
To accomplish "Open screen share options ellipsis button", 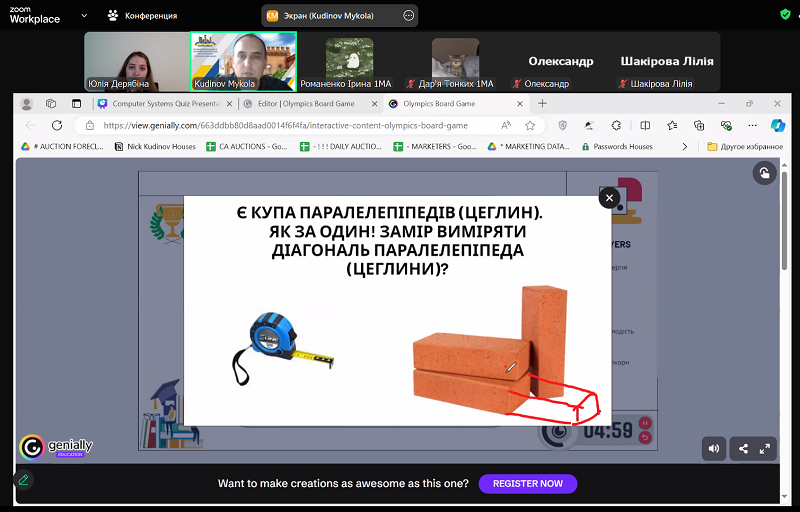I will click(408, 16).
